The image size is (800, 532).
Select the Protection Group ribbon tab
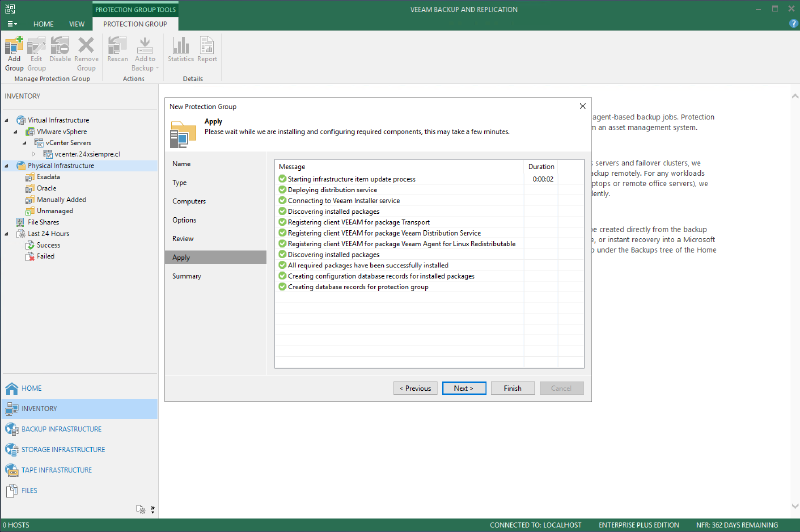[135, 24]
